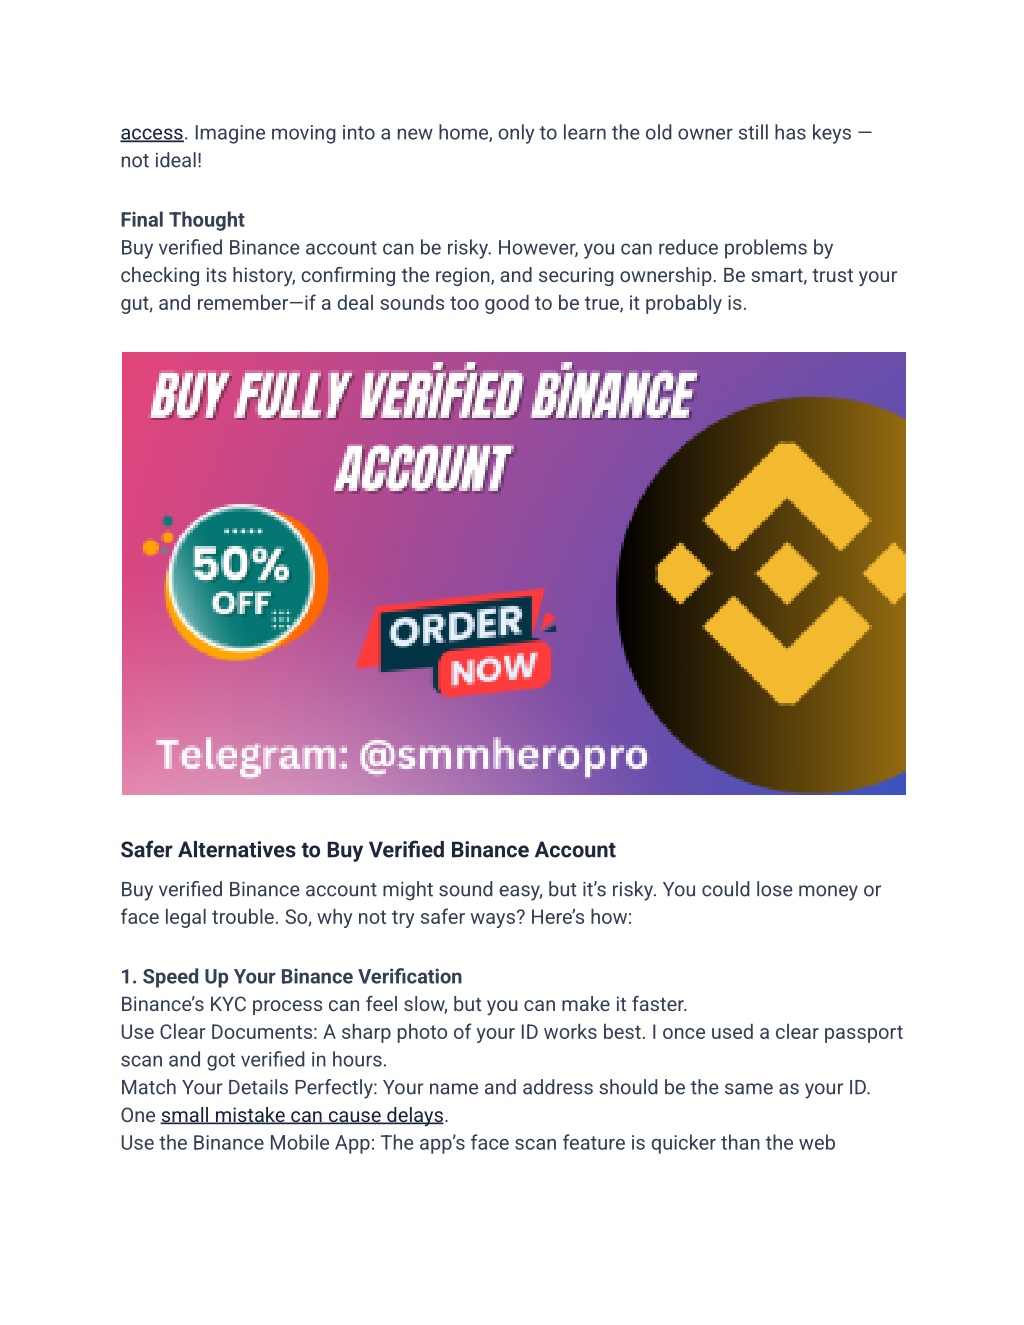Click the small center diamond of the Binance logo
1024x1325 pixels.
click(787, 573)
